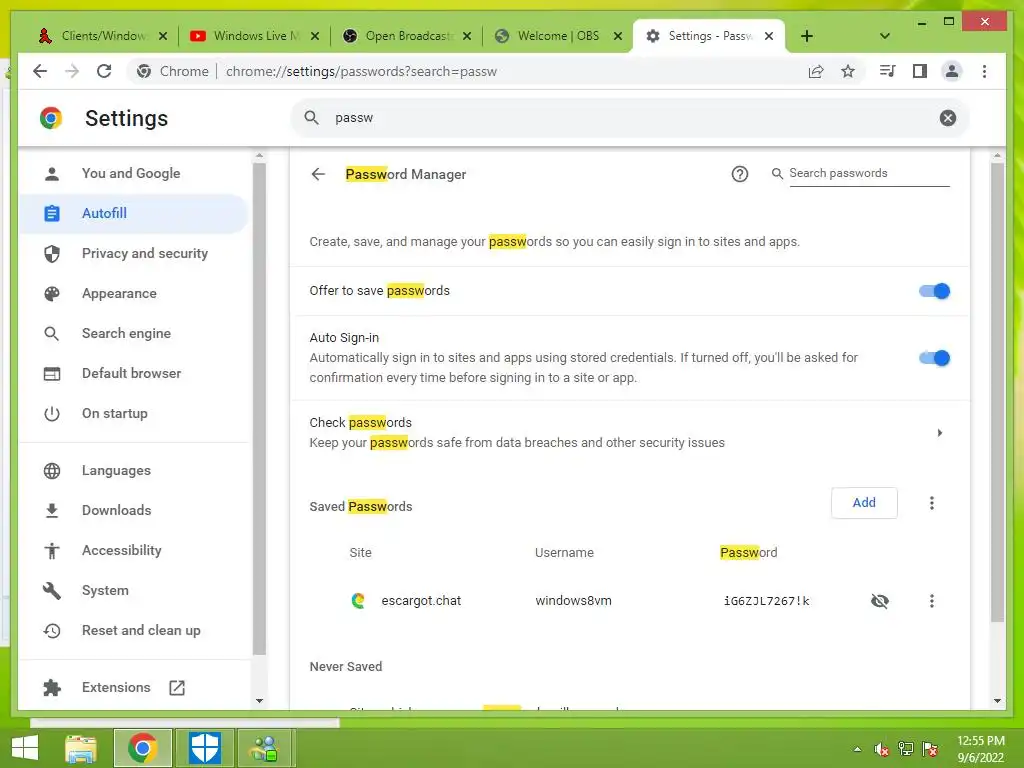Click the Chrome site info chip in address bar

[173, 71]
